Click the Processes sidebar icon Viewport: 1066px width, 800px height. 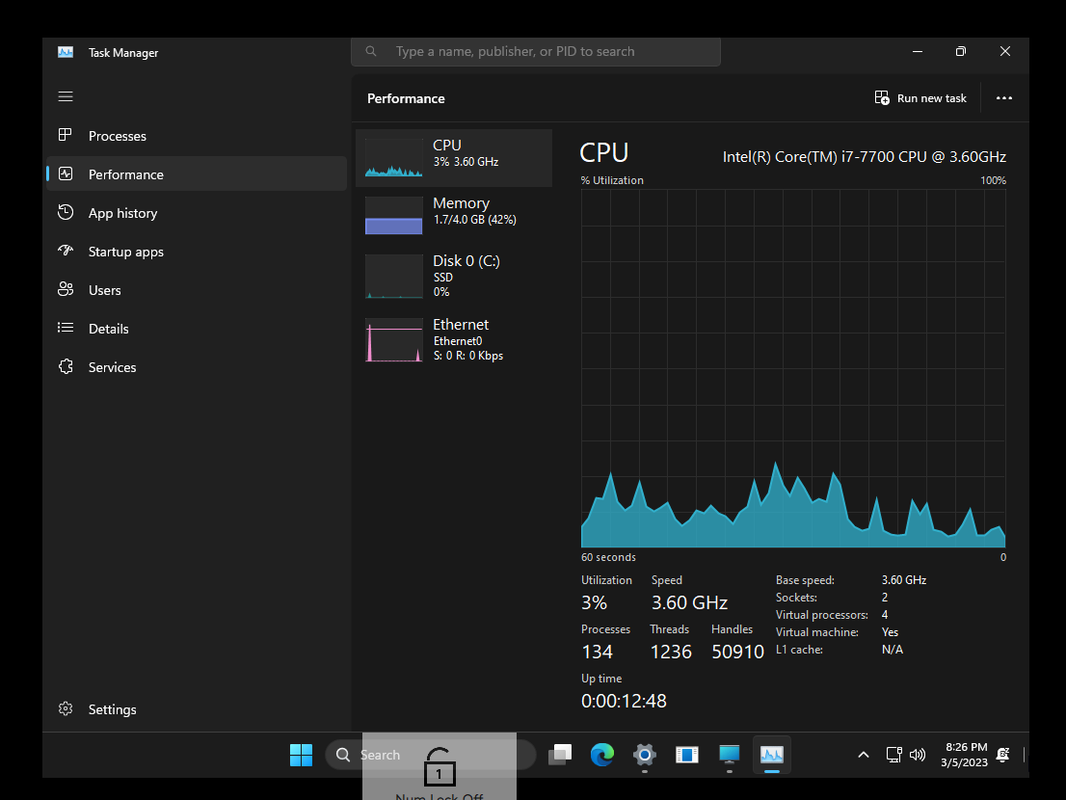pyautogui.click(x=65, y=135)
